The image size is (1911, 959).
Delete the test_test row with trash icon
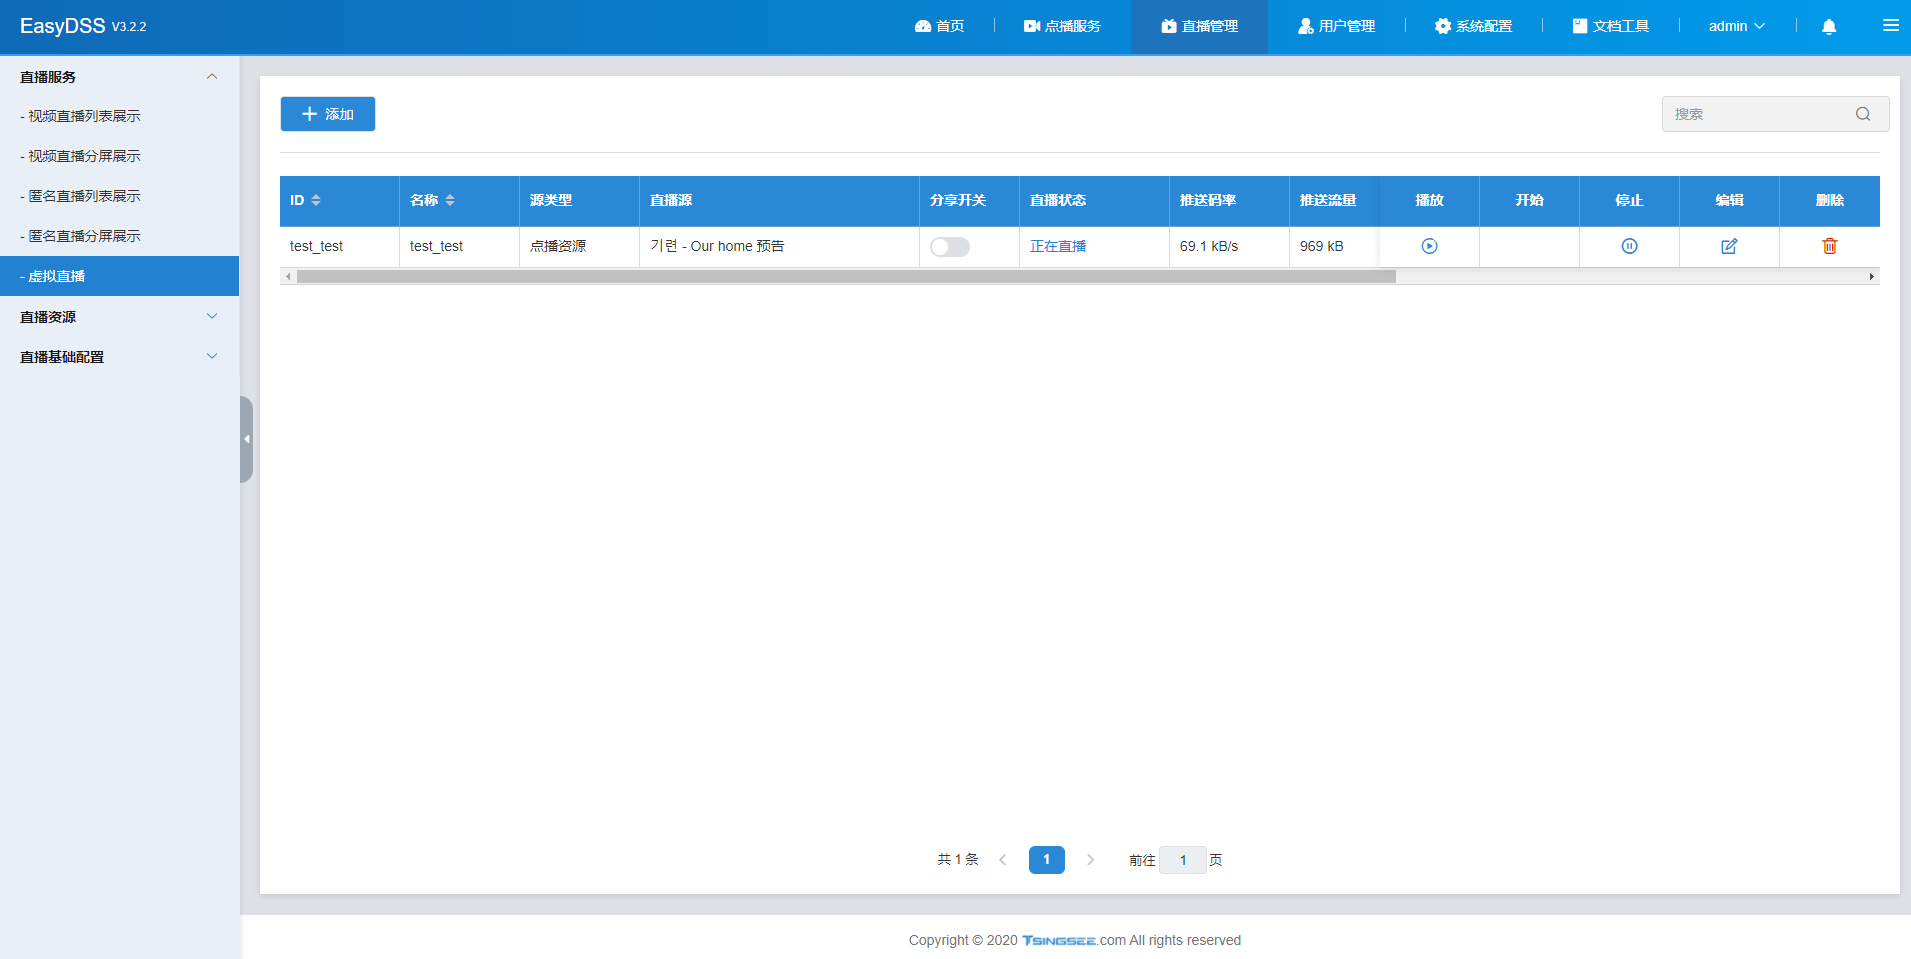1829,246
